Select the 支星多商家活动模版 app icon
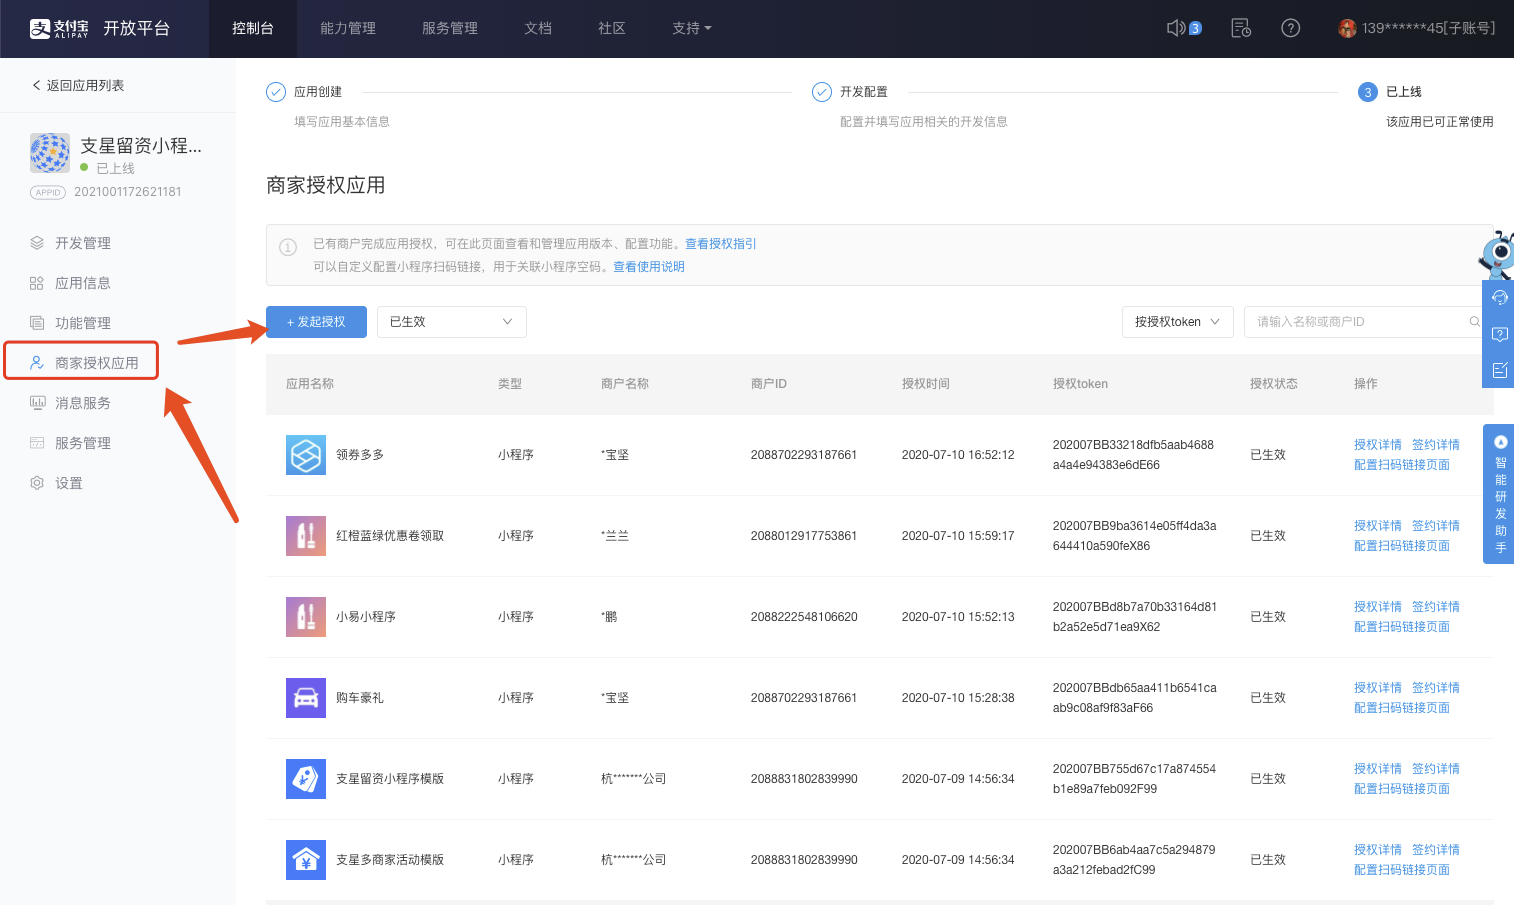1514x905 pixels. pos(306,860)
